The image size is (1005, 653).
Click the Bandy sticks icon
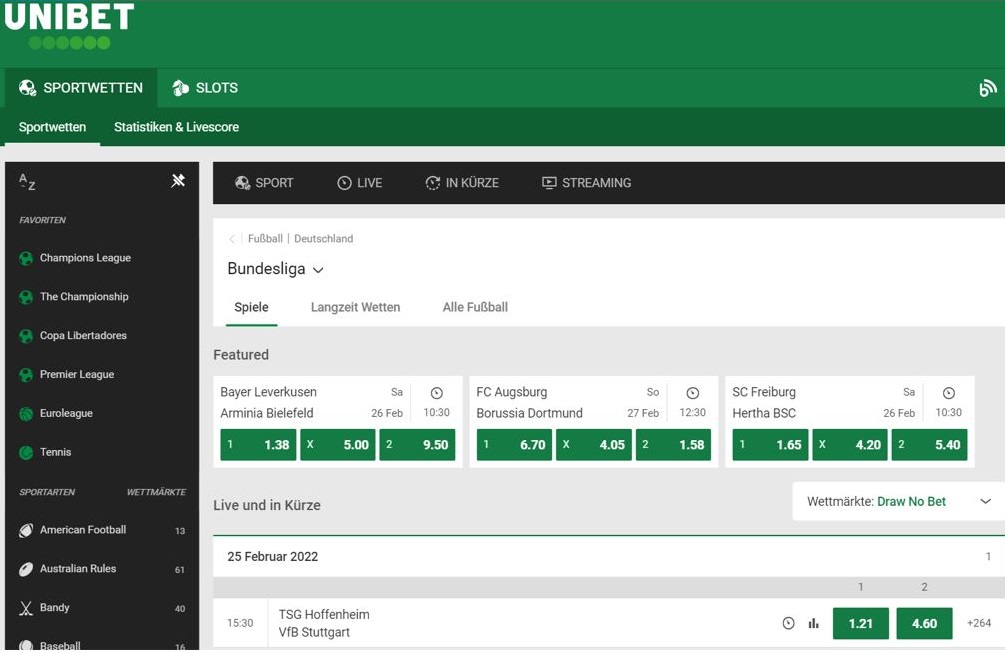(x=26, y=608)
